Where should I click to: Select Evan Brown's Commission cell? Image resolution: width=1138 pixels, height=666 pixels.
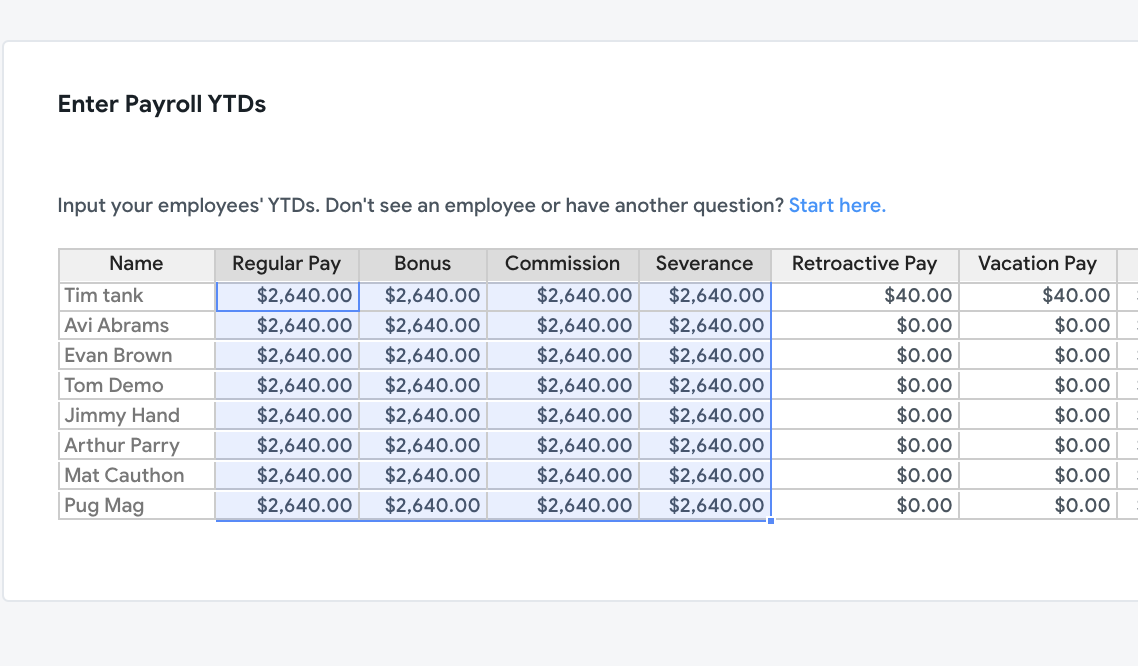pyautogui.click(x=562, y=355)
